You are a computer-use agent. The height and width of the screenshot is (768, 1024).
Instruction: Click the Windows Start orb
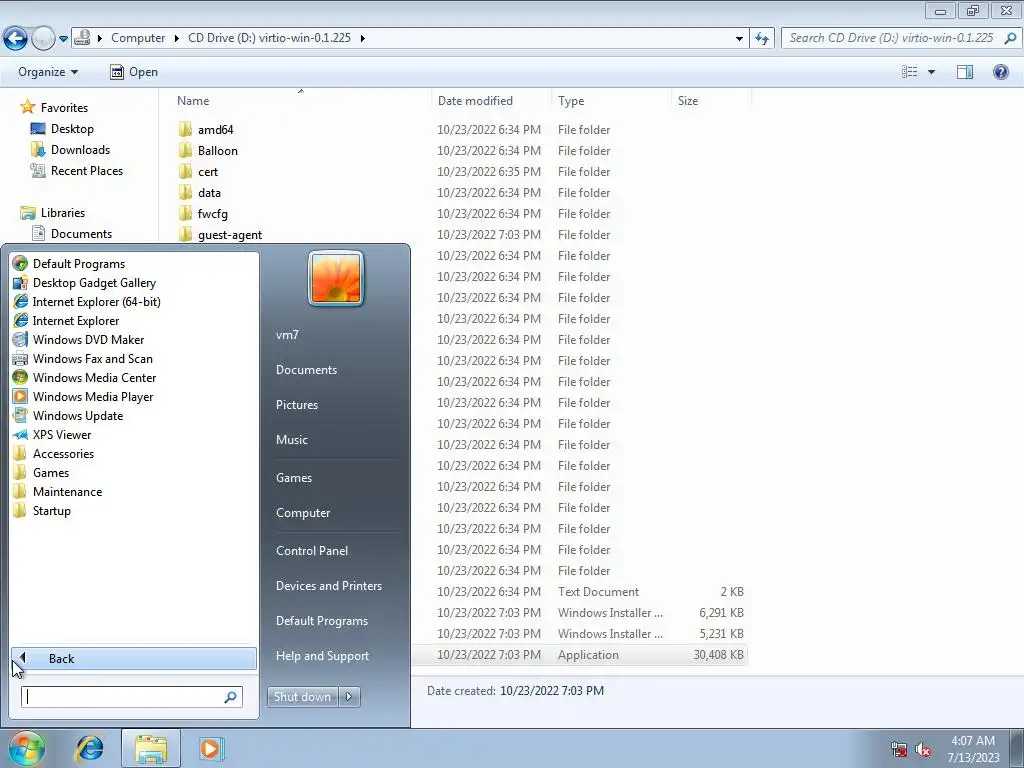point(26,748)
